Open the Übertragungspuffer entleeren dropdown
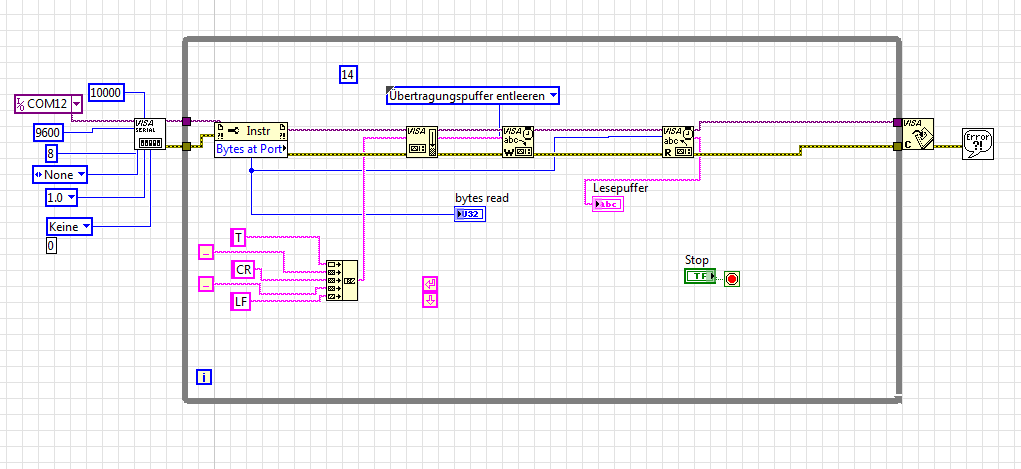 click(x=553, y=96)
